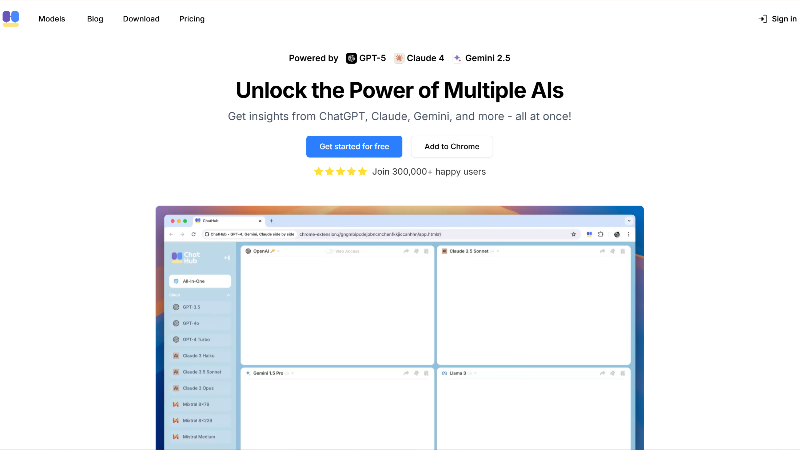The height and width of the screenshot is (450, 800).
Task: Select Mistral Medium in the sidebar
Action: 200,437
